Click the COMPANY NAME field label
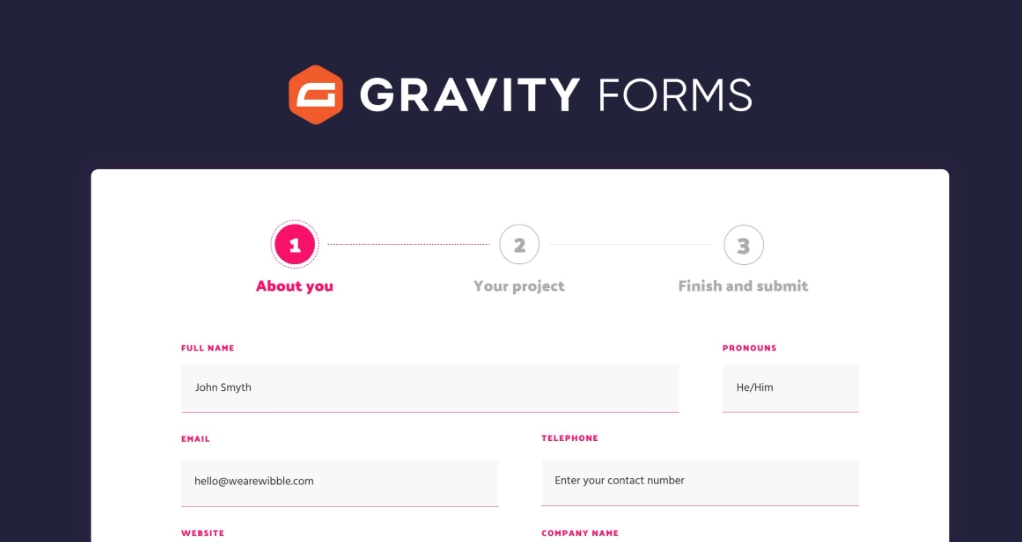Viewport: 1022px width, 542px height. tap(580, 533)
